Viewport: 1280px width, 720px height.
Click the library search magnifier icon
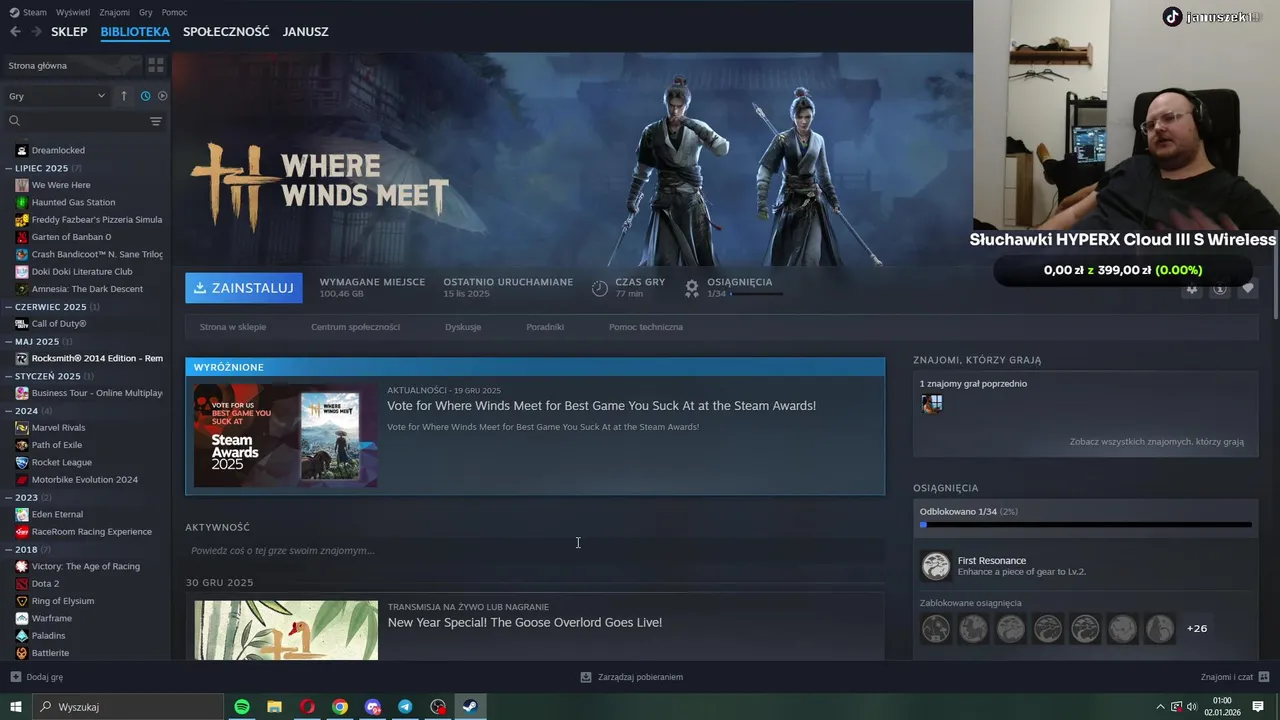point(14,121)
